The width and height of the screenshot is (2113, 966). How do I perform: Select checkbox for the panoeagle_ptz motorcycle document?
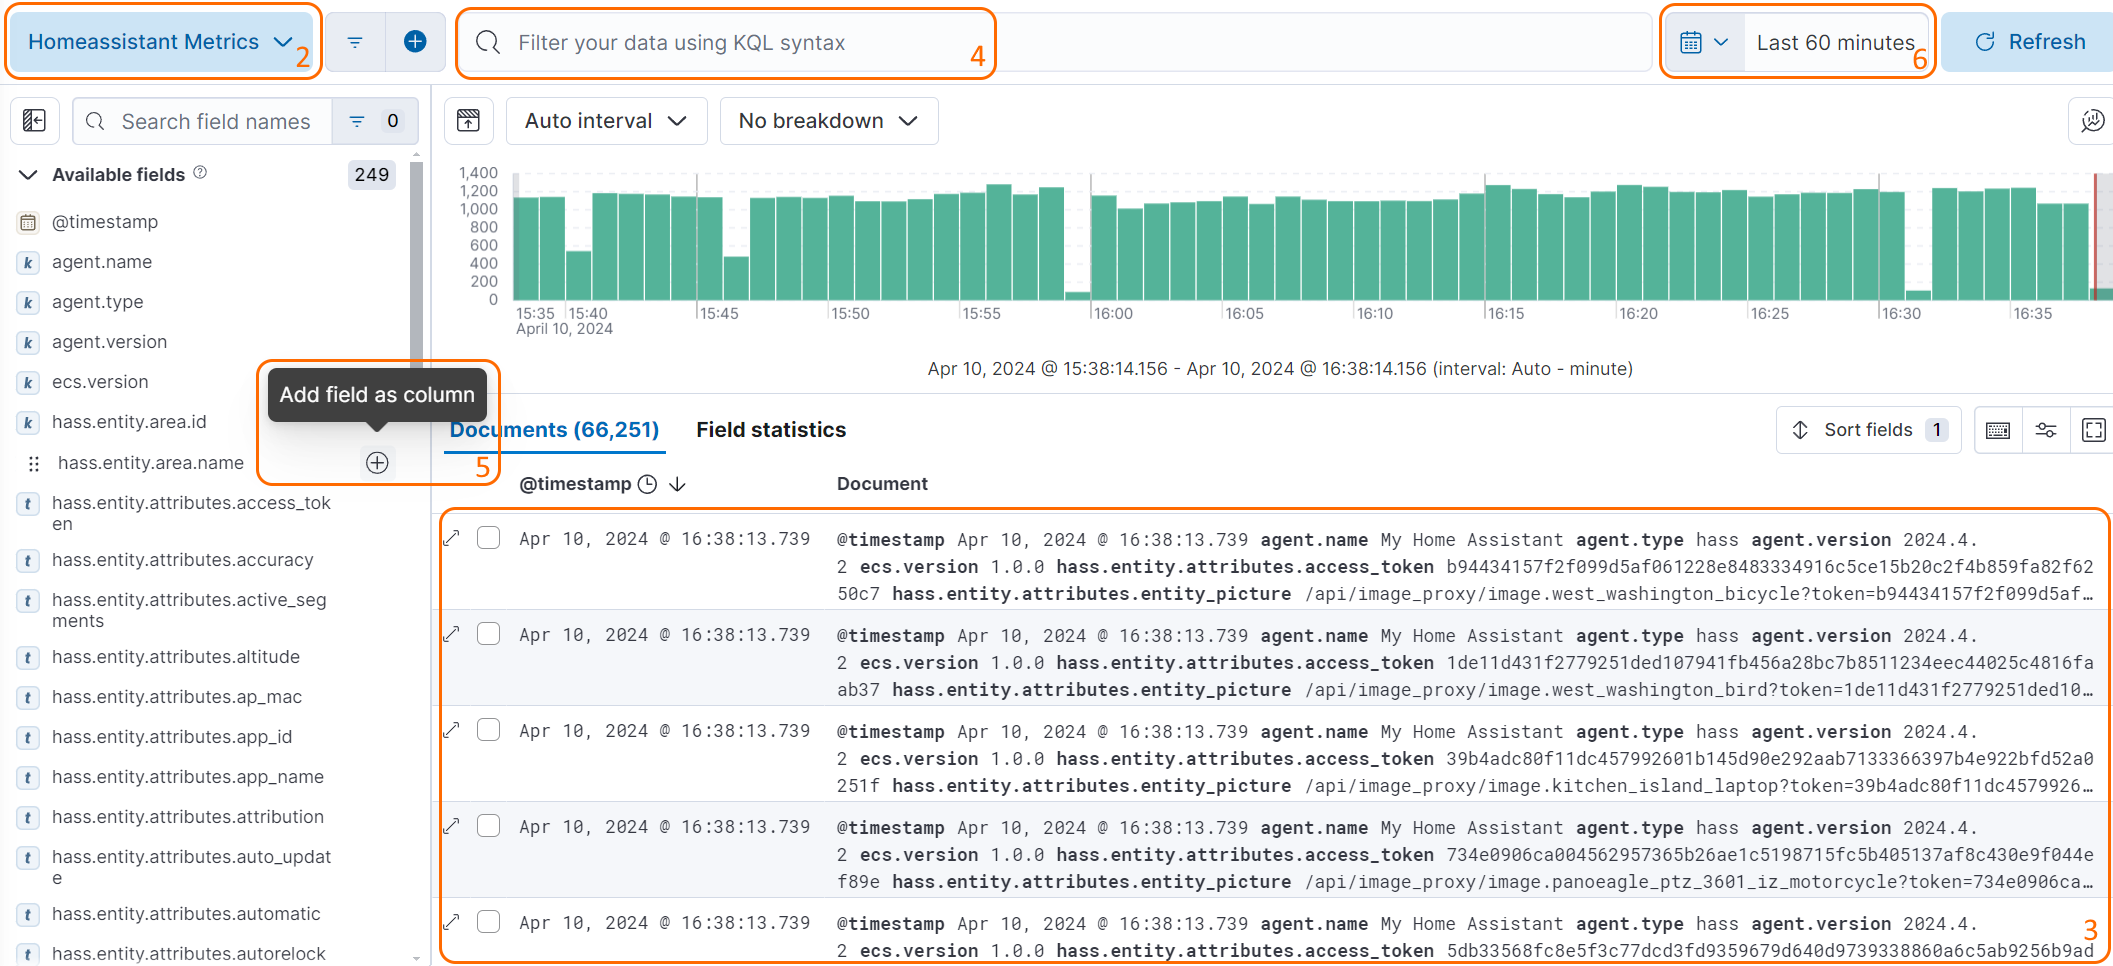488,826
